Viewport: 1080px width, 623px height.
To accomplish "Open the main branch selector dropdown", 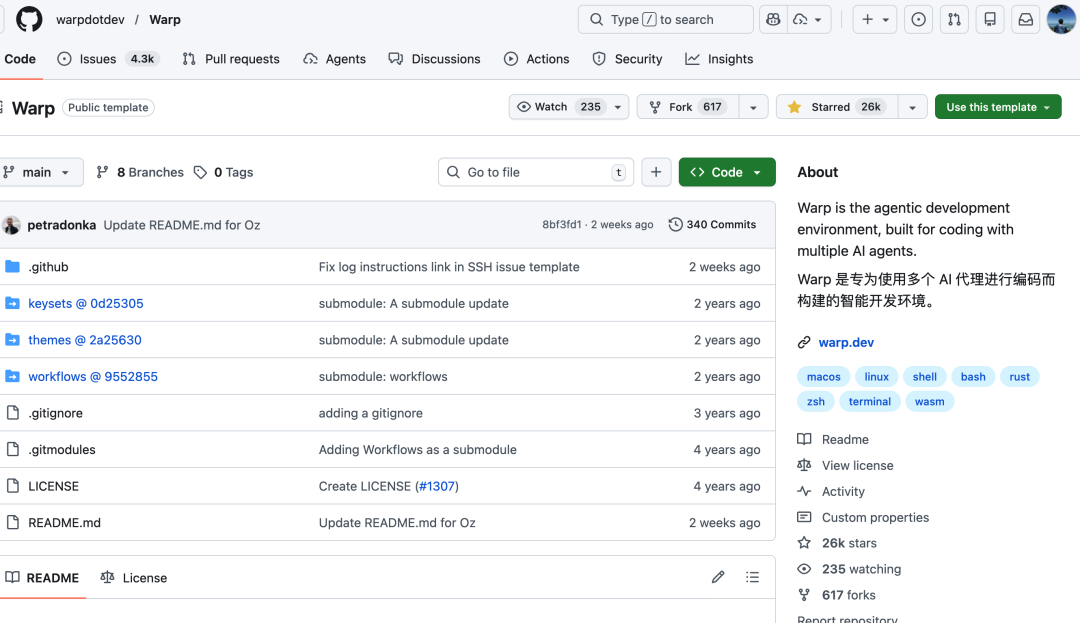I will 42,172.
